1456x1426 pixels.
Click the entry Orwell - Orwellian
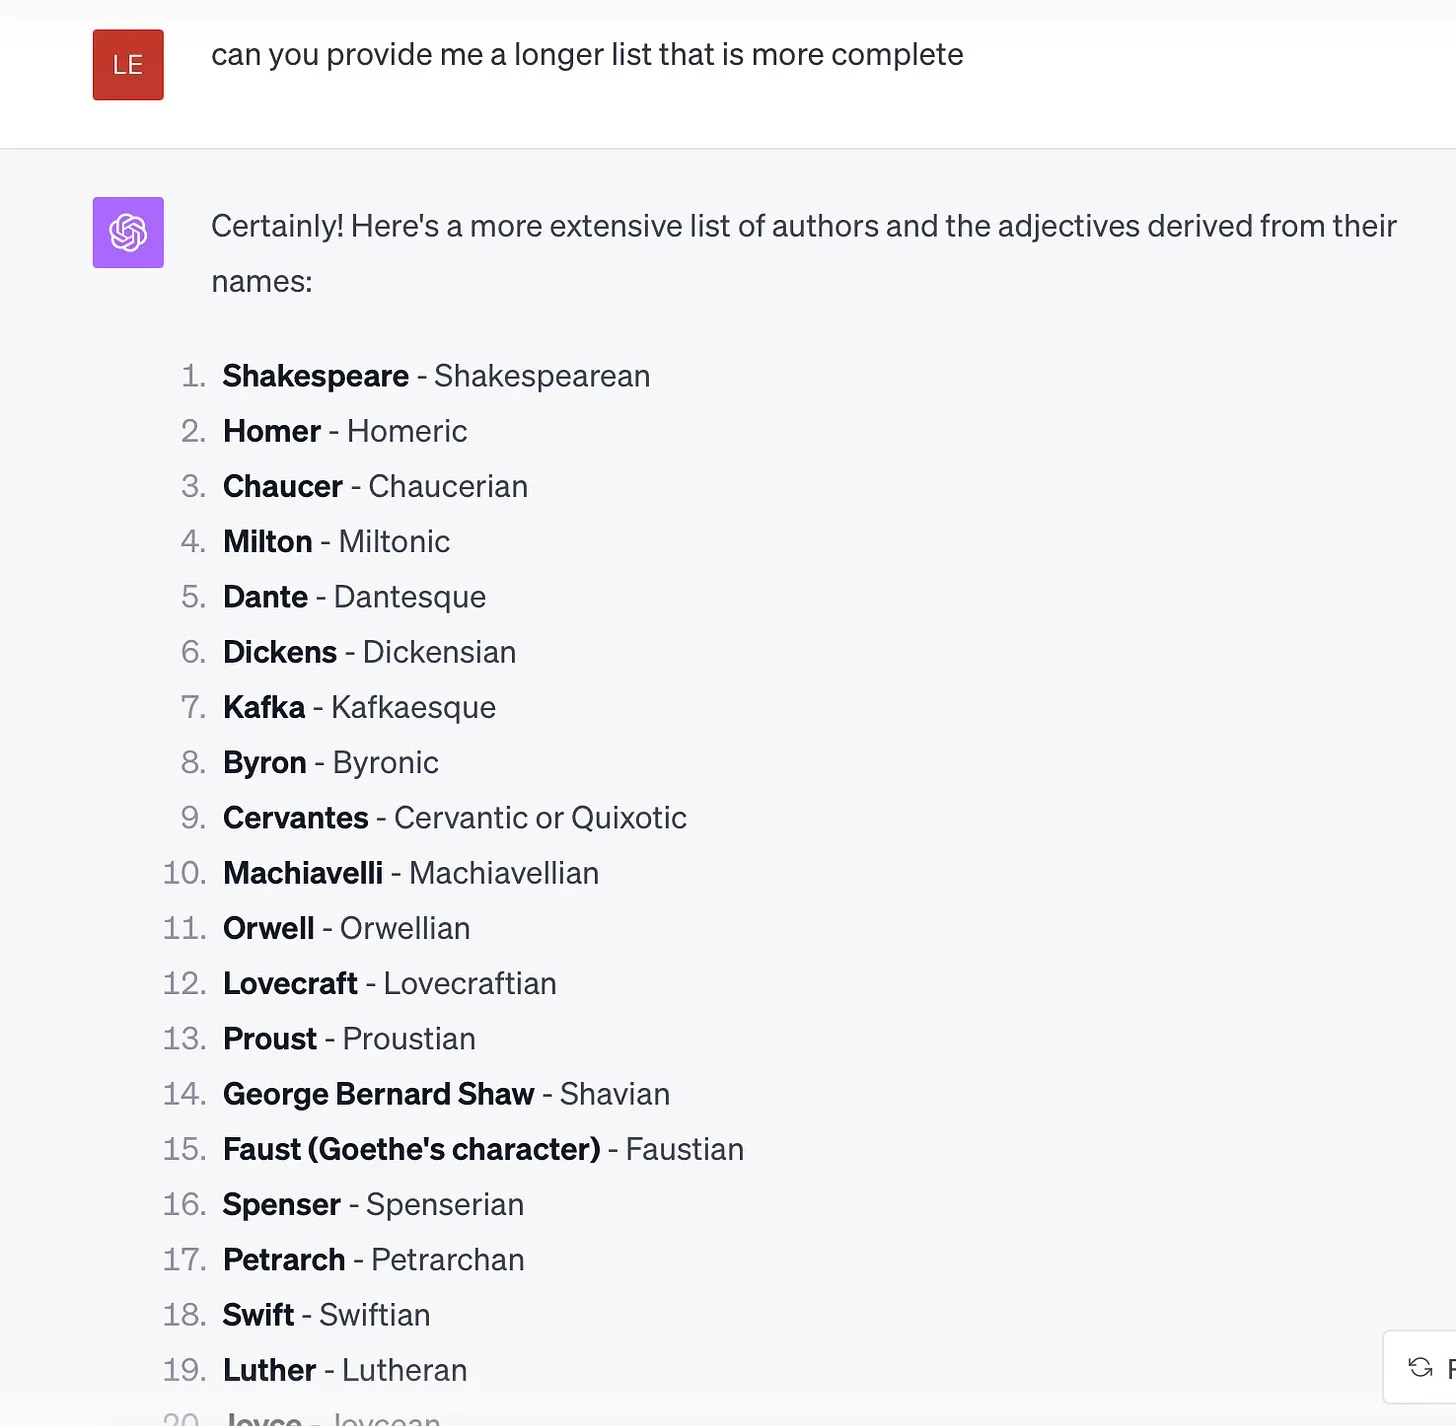[x=346, y=928]
